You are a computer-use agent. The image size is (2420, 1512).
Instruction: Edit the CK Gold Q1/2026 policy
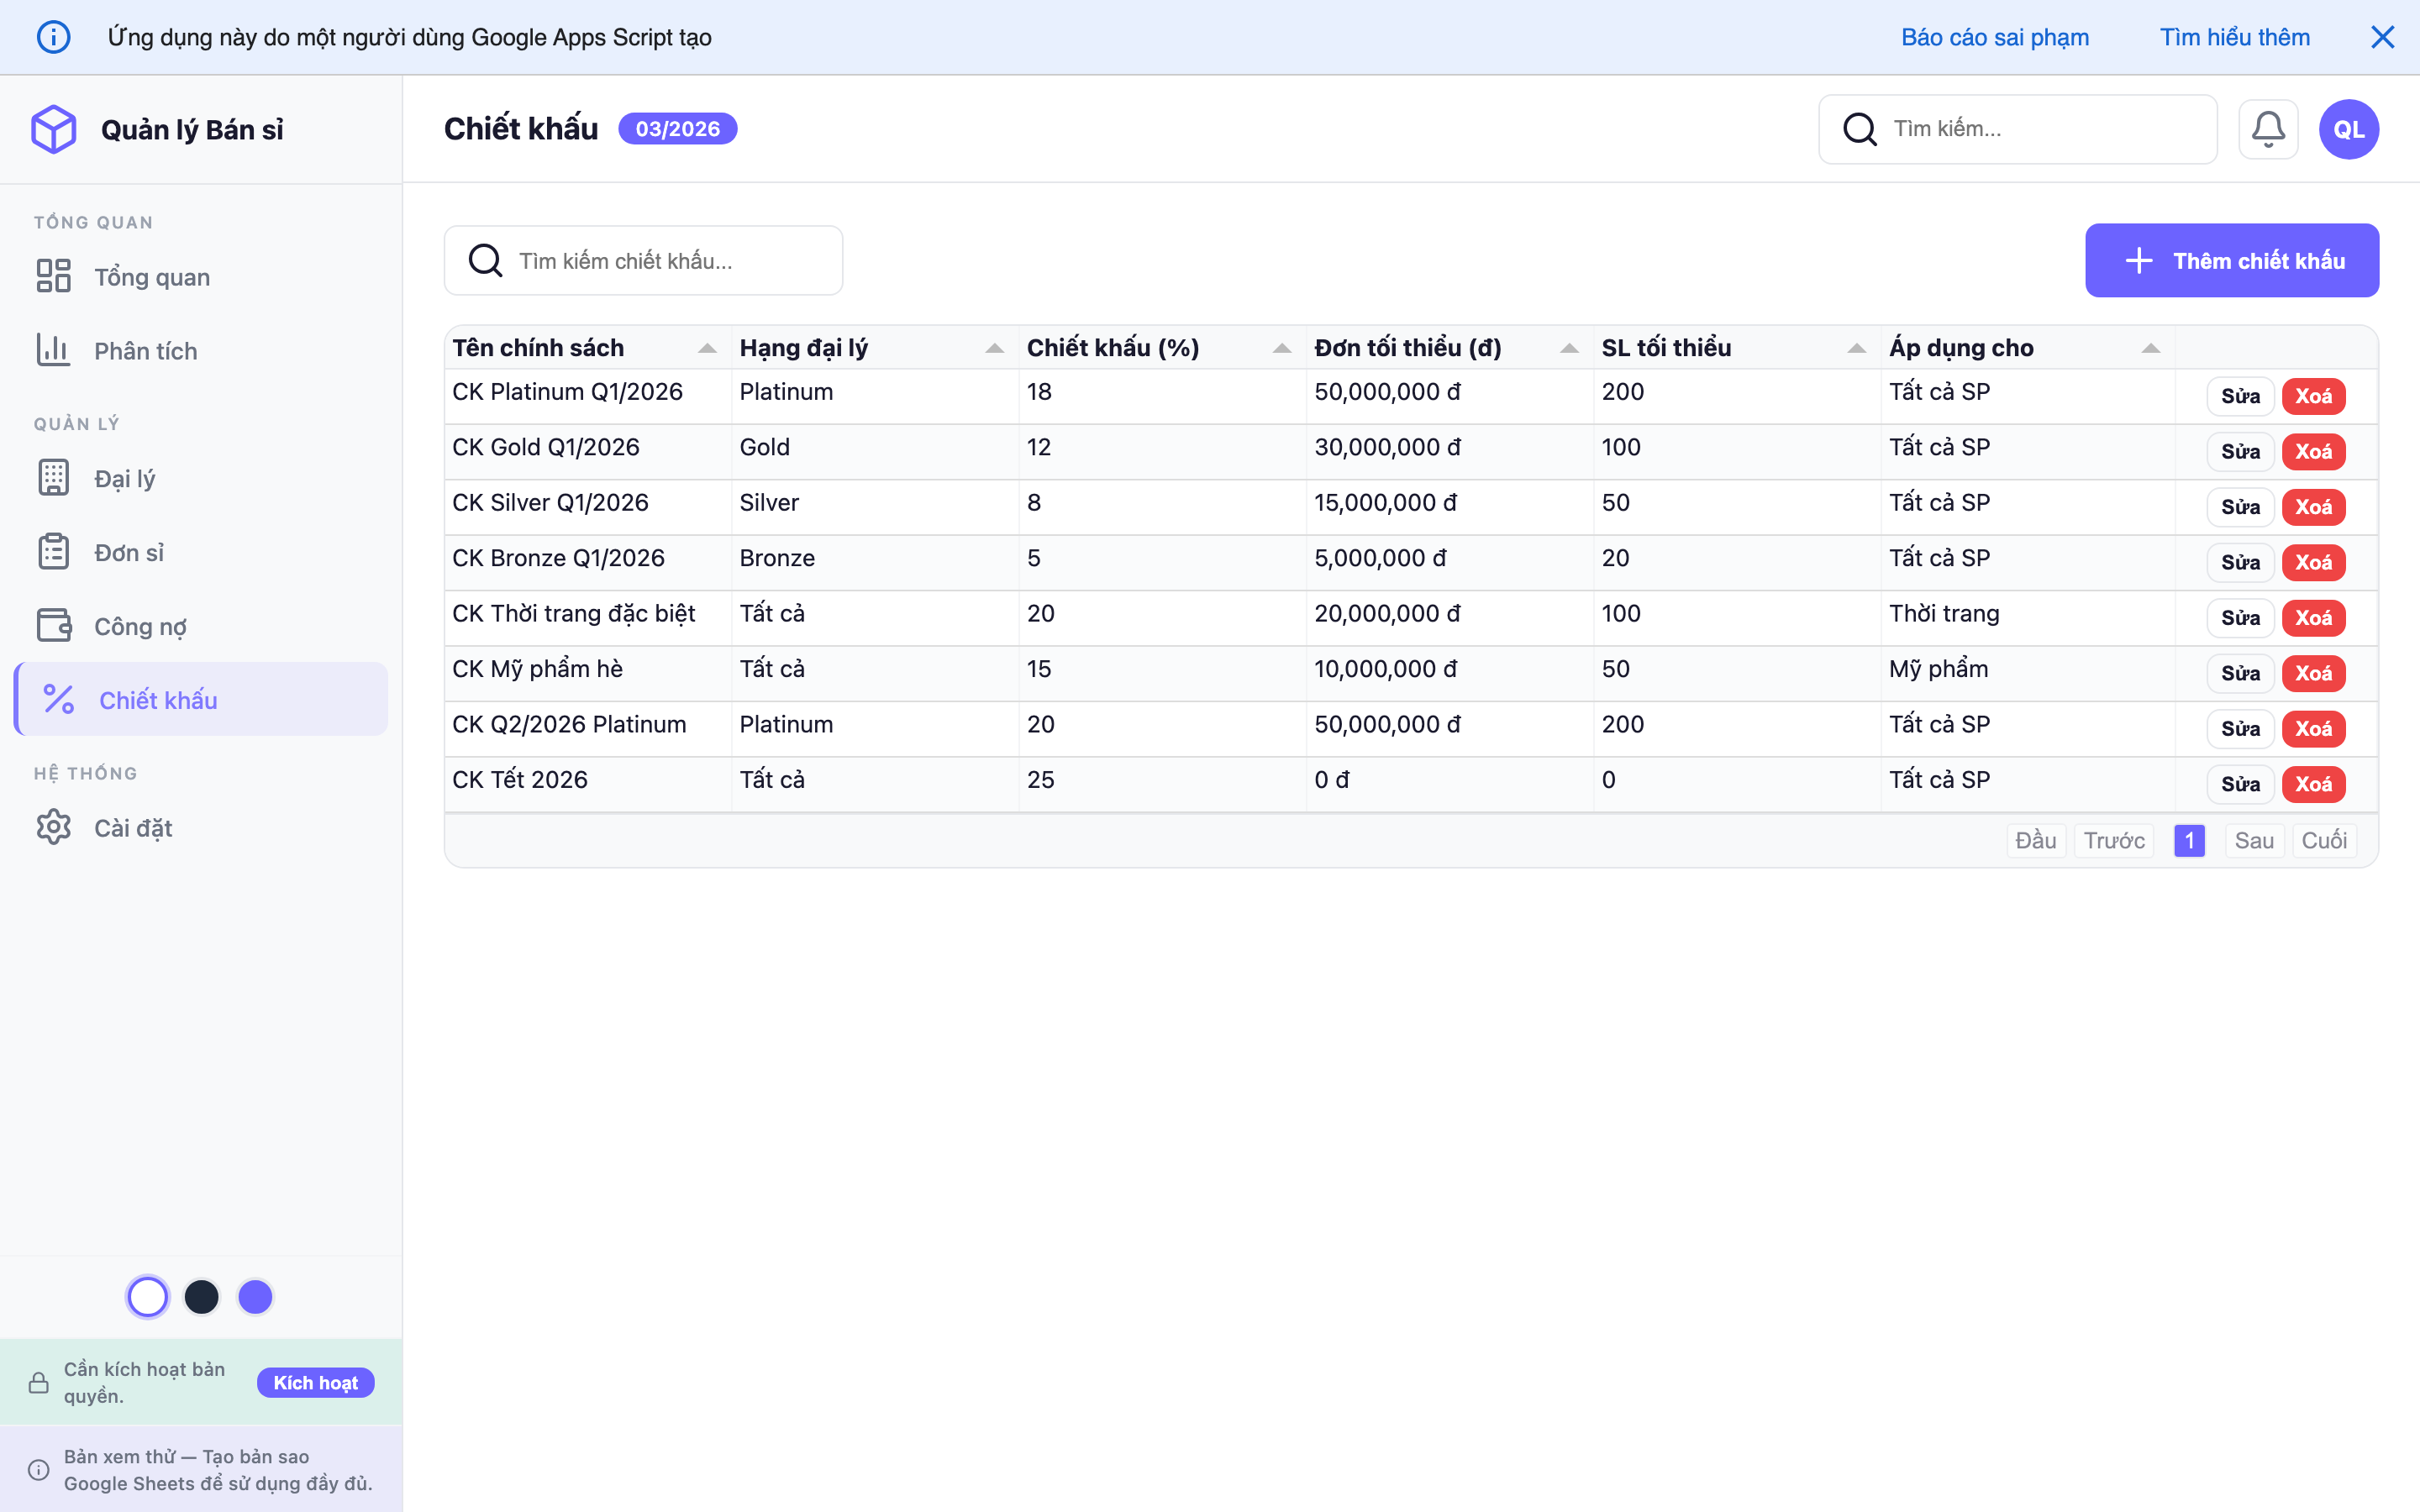tap(2240, 451)
